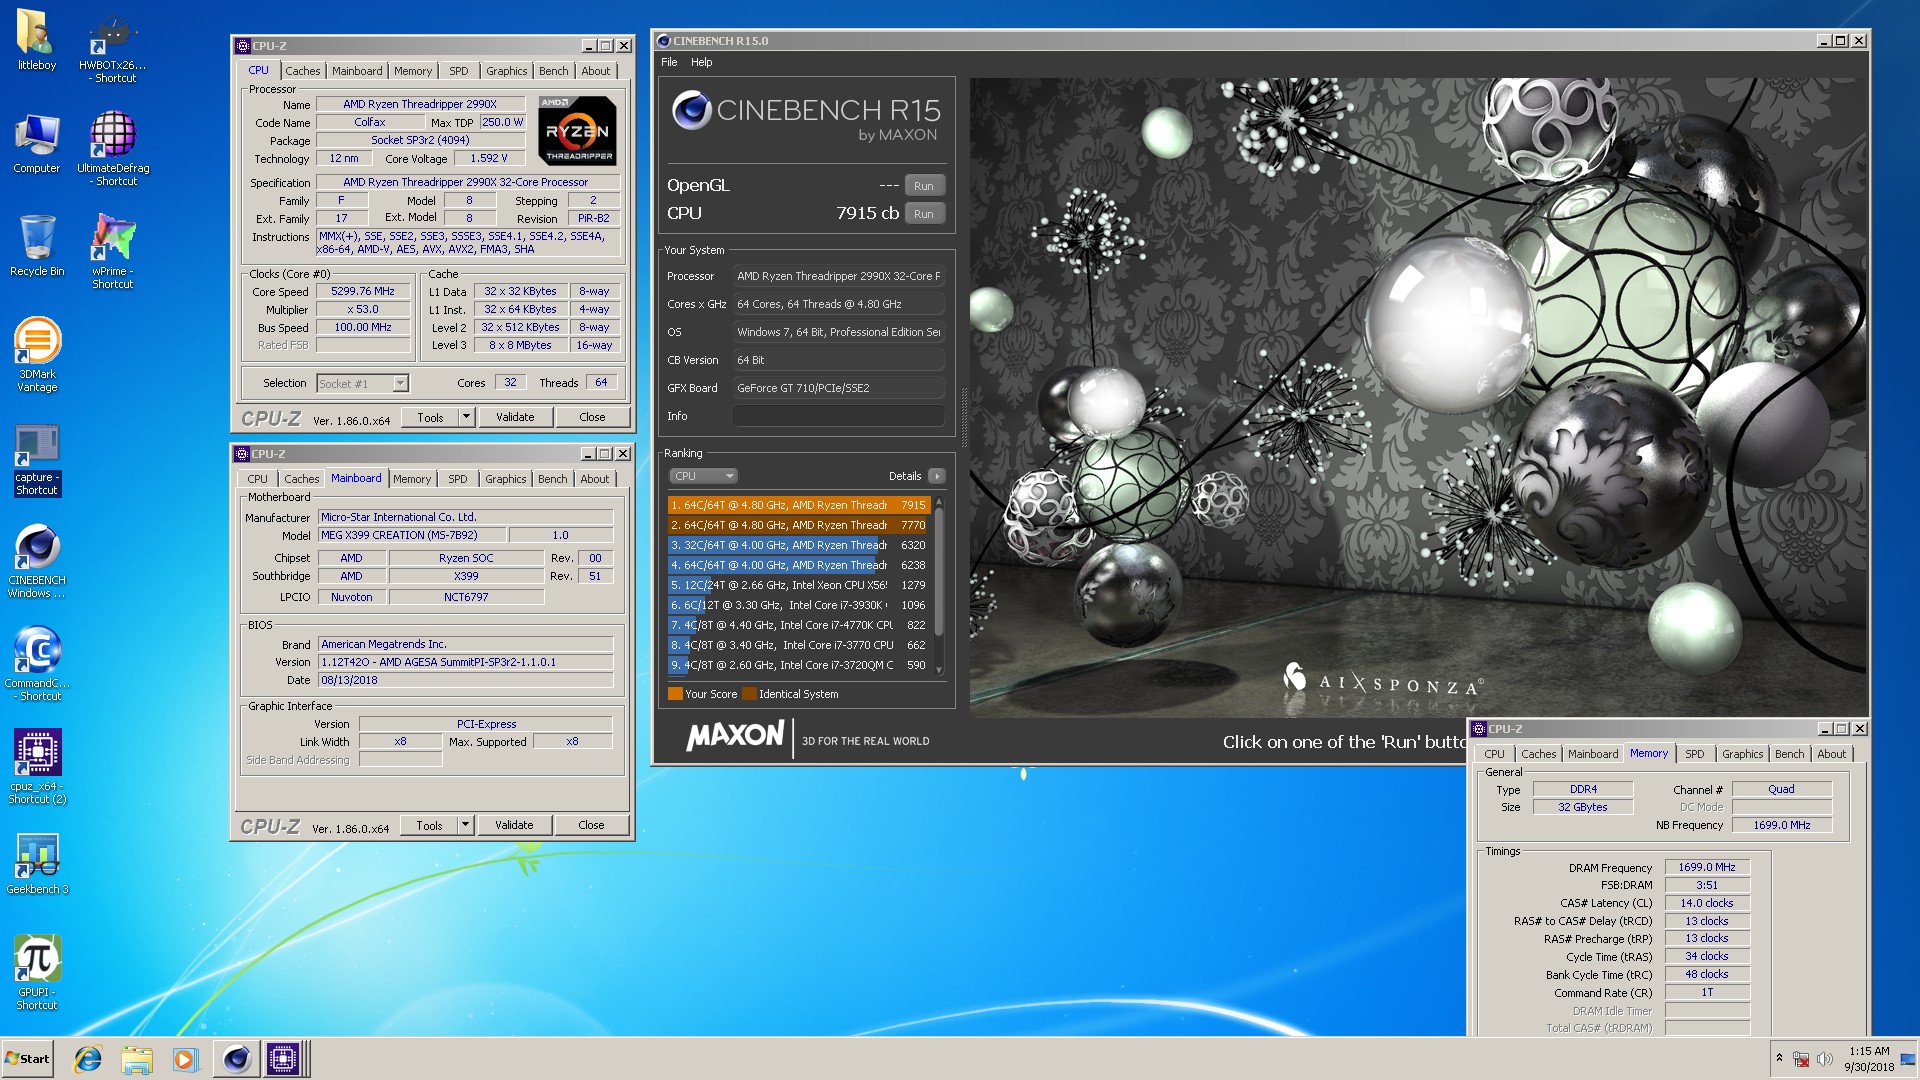Open Geekbench 3 desktop icon
This screenshot has height=1080, width=1920.
[37, 863]
